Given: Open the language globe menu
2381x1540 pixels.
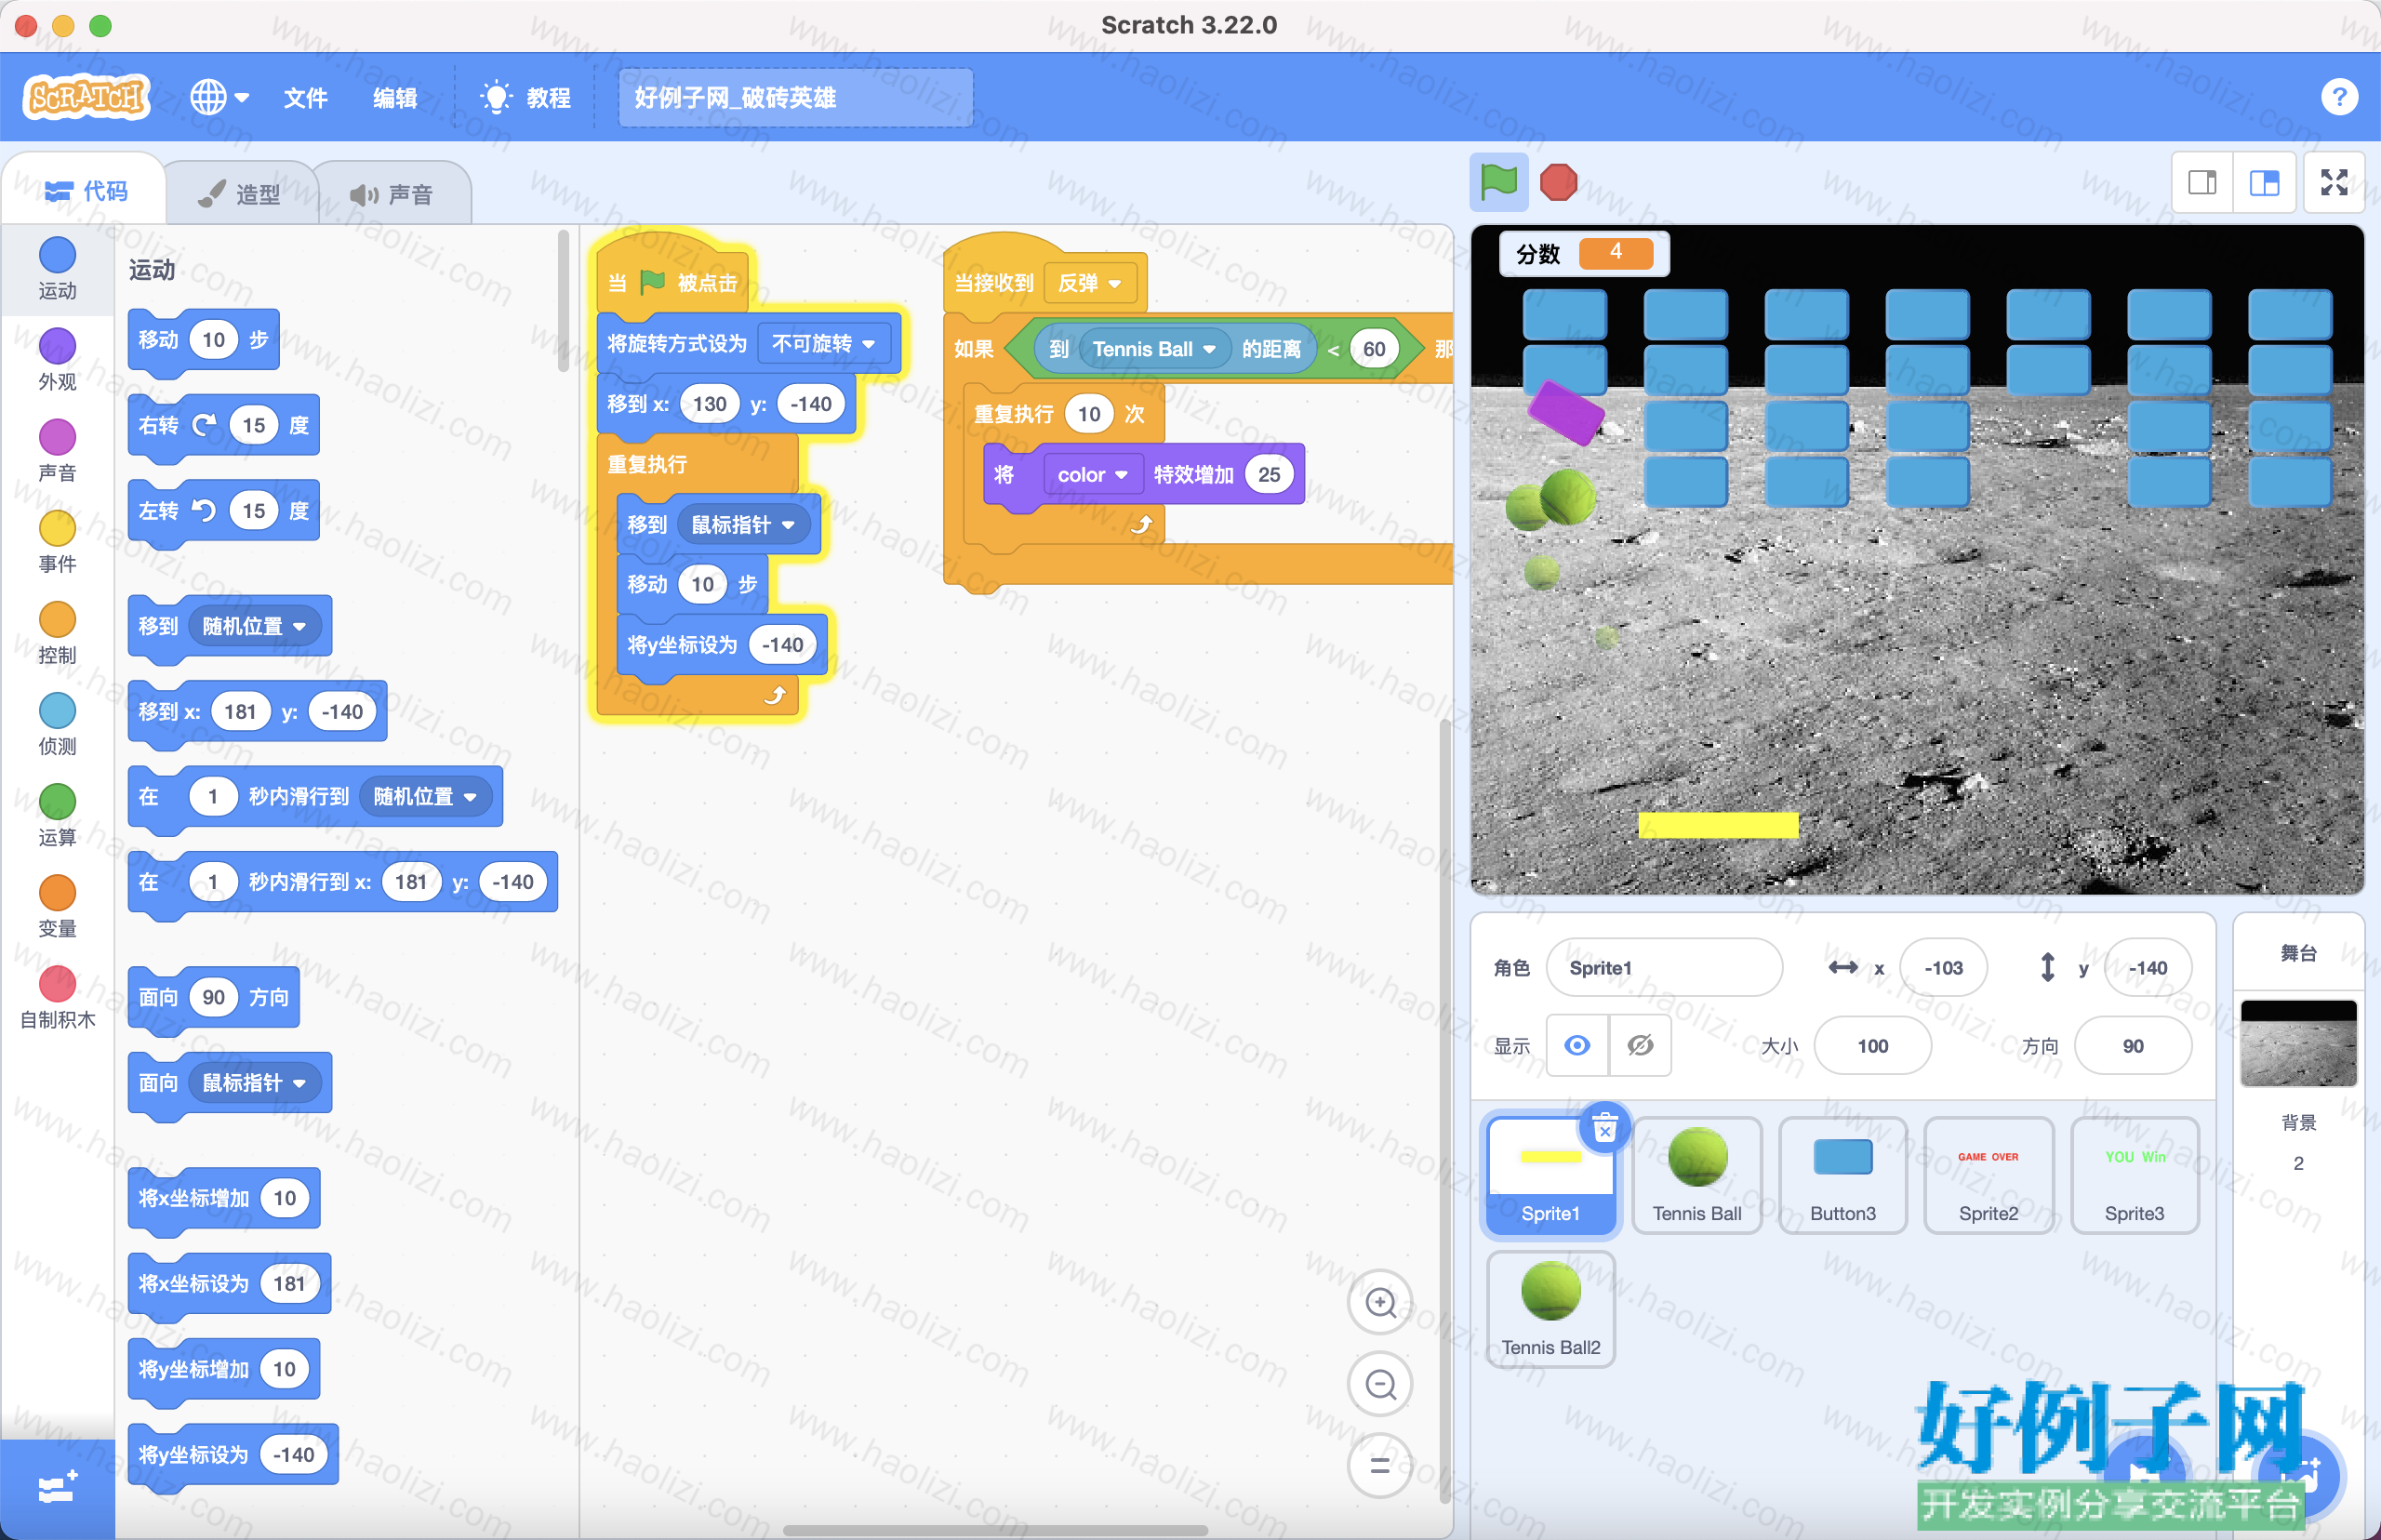Looking at the screenshot, I should (219, 97).
